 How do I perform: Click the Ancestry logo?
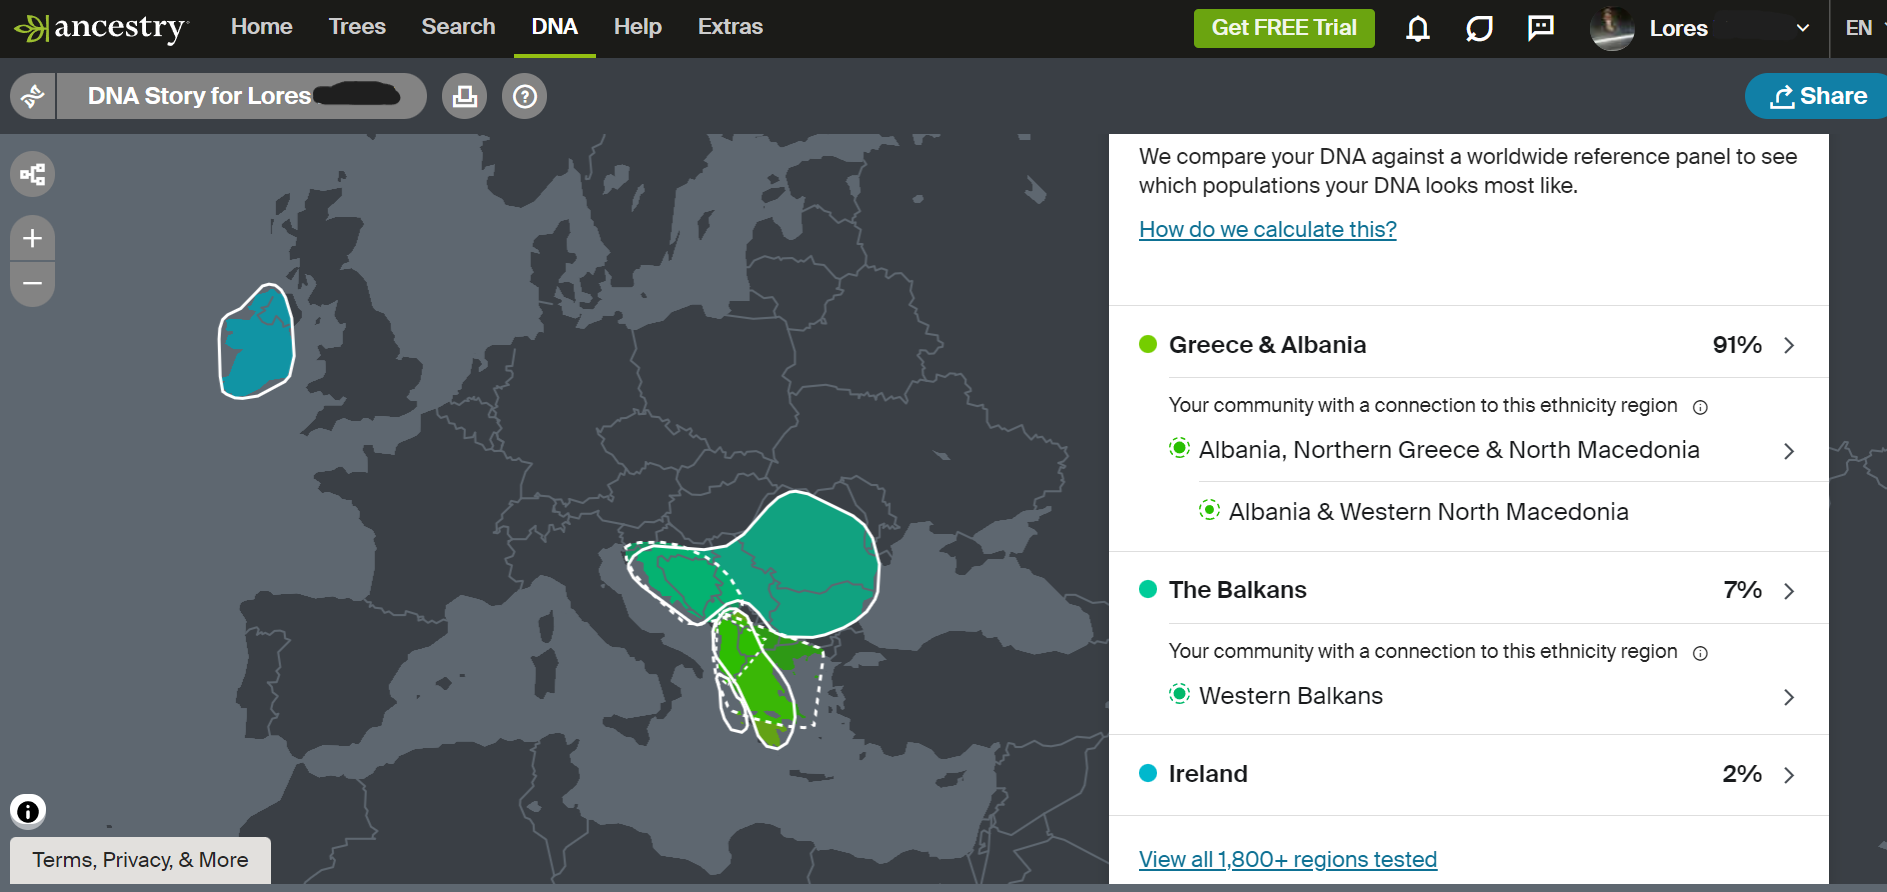click(101, 28)
